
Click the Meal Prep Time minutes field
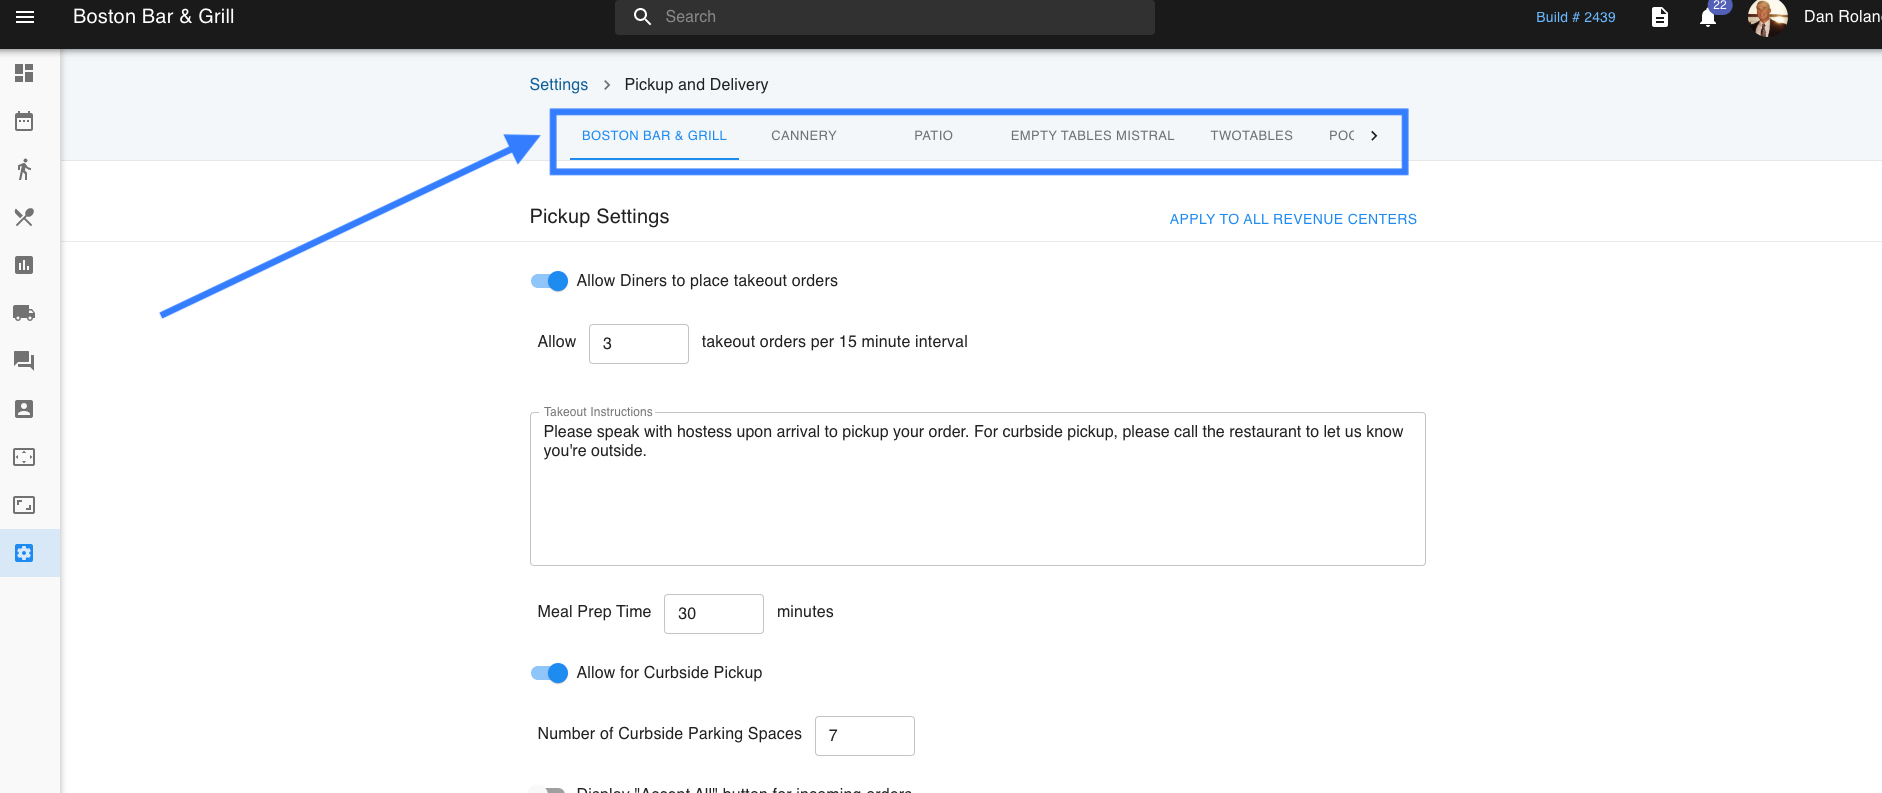pyautogui.click(x=713, y=614)
